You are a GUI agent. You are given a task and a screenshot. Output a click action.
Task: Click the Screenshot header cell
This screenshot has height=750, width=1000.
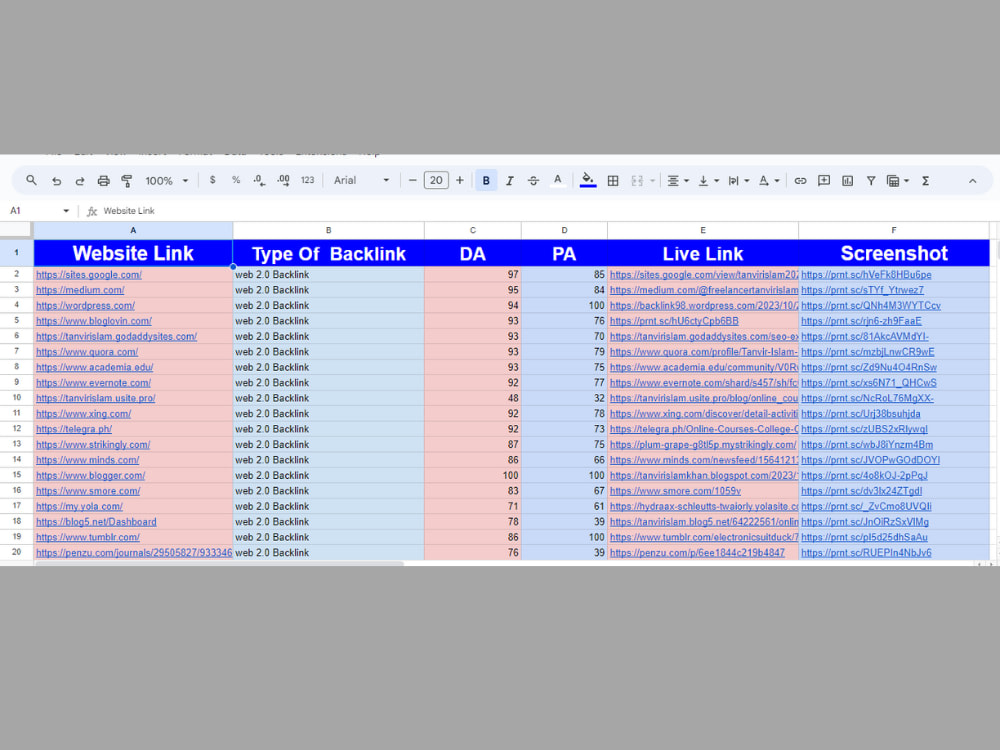point(893,253)
